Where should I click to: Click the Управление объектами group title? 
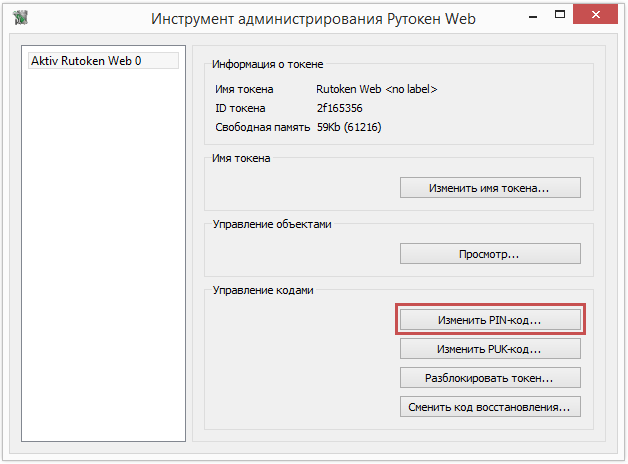click(x=272, y=224)
